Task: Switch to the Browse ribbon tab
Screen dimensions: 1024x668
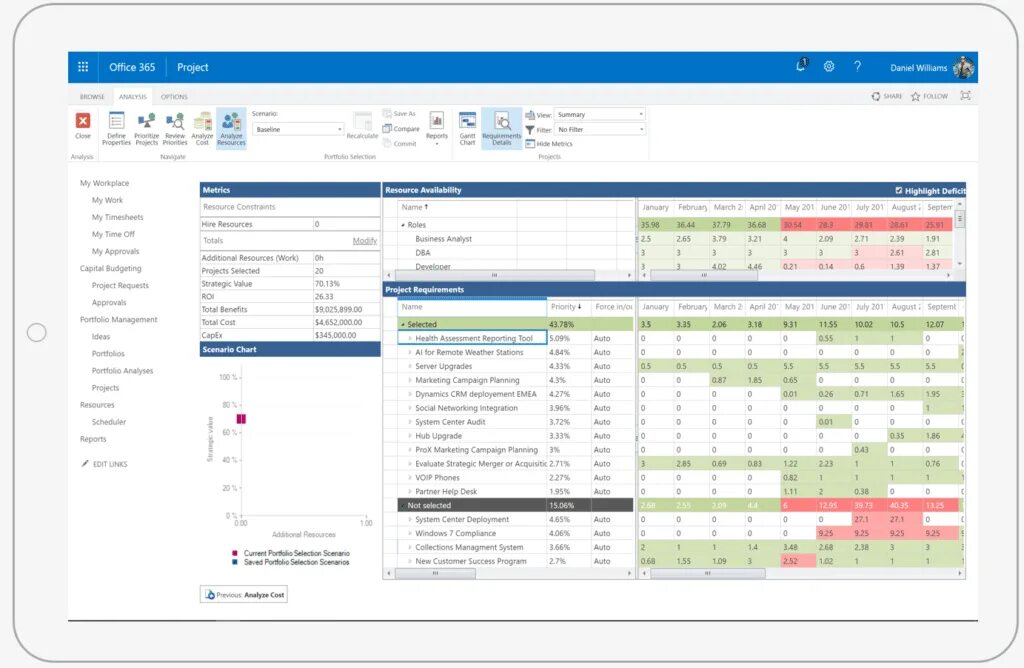Action: [92, 97]
